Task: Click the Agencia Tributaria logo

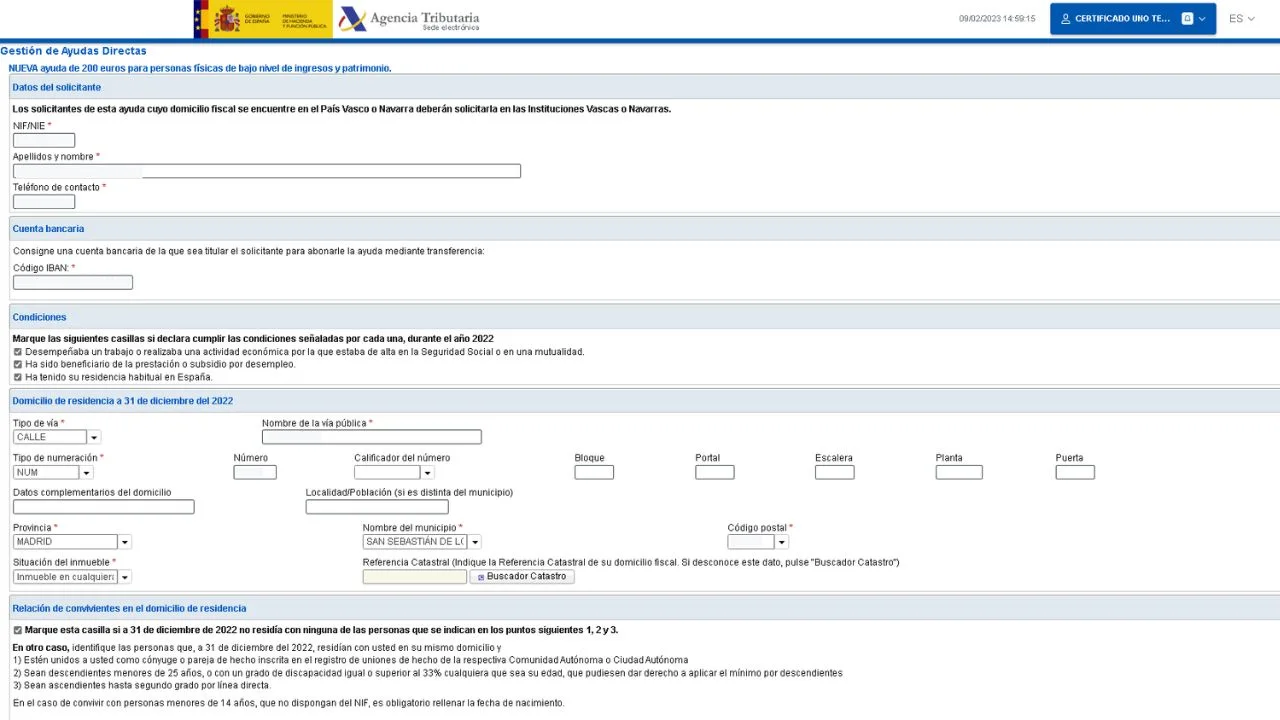Action: click(409, 19)
